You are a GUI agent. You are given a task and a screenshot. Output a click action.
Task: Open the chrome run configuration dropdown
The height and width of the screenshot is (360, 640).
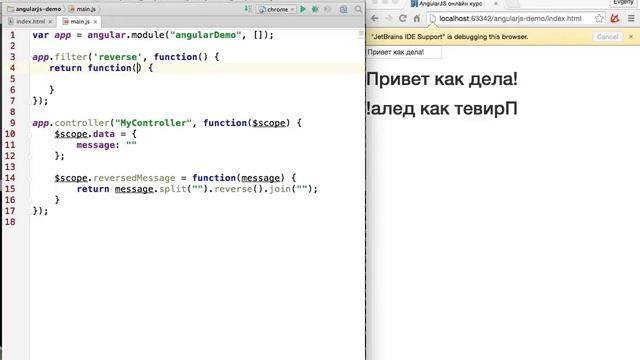pos(276,9)
